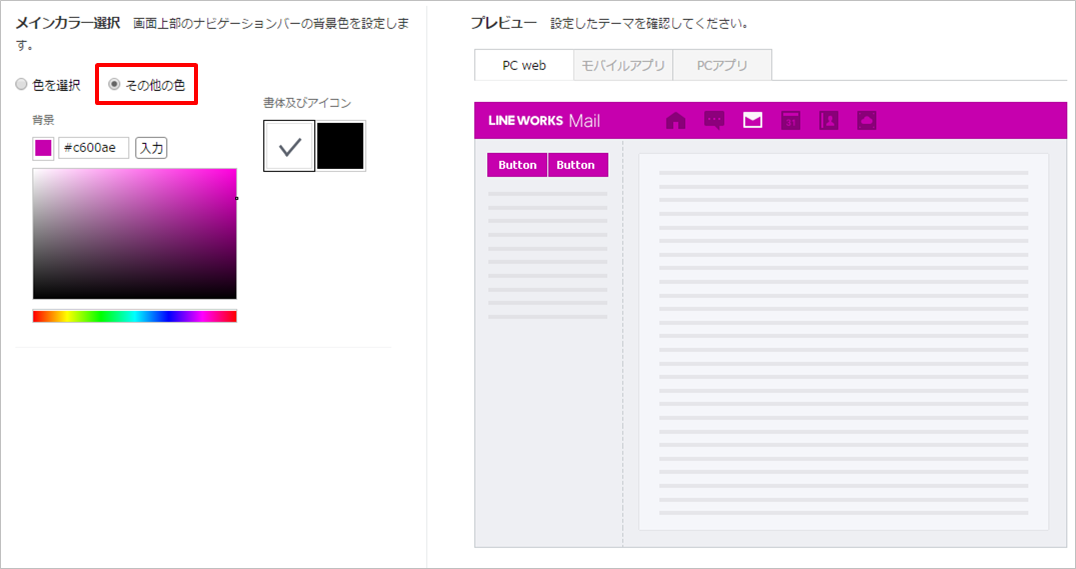Select the その他の色 radio button

click(114, 85)
